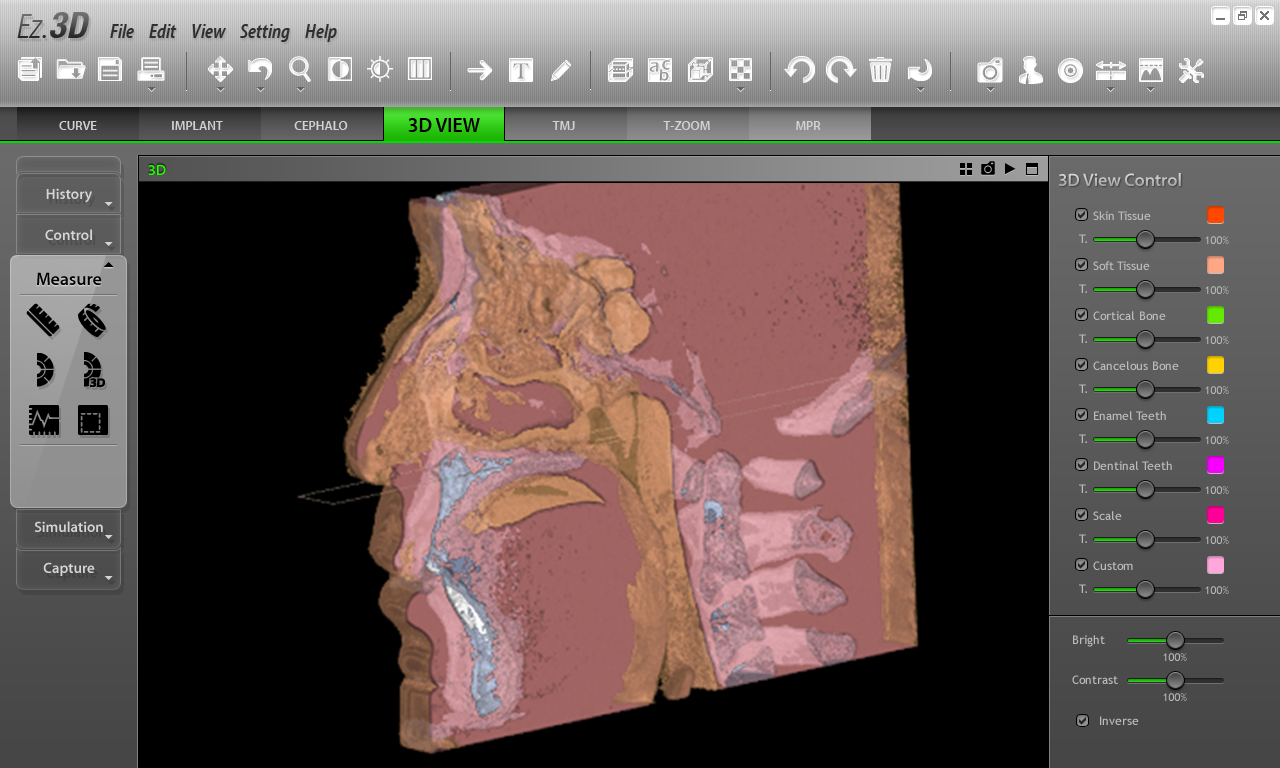1280x768 pixels.
Task: Select the 3D angle measure tool
Action: (x=92, y=370)
